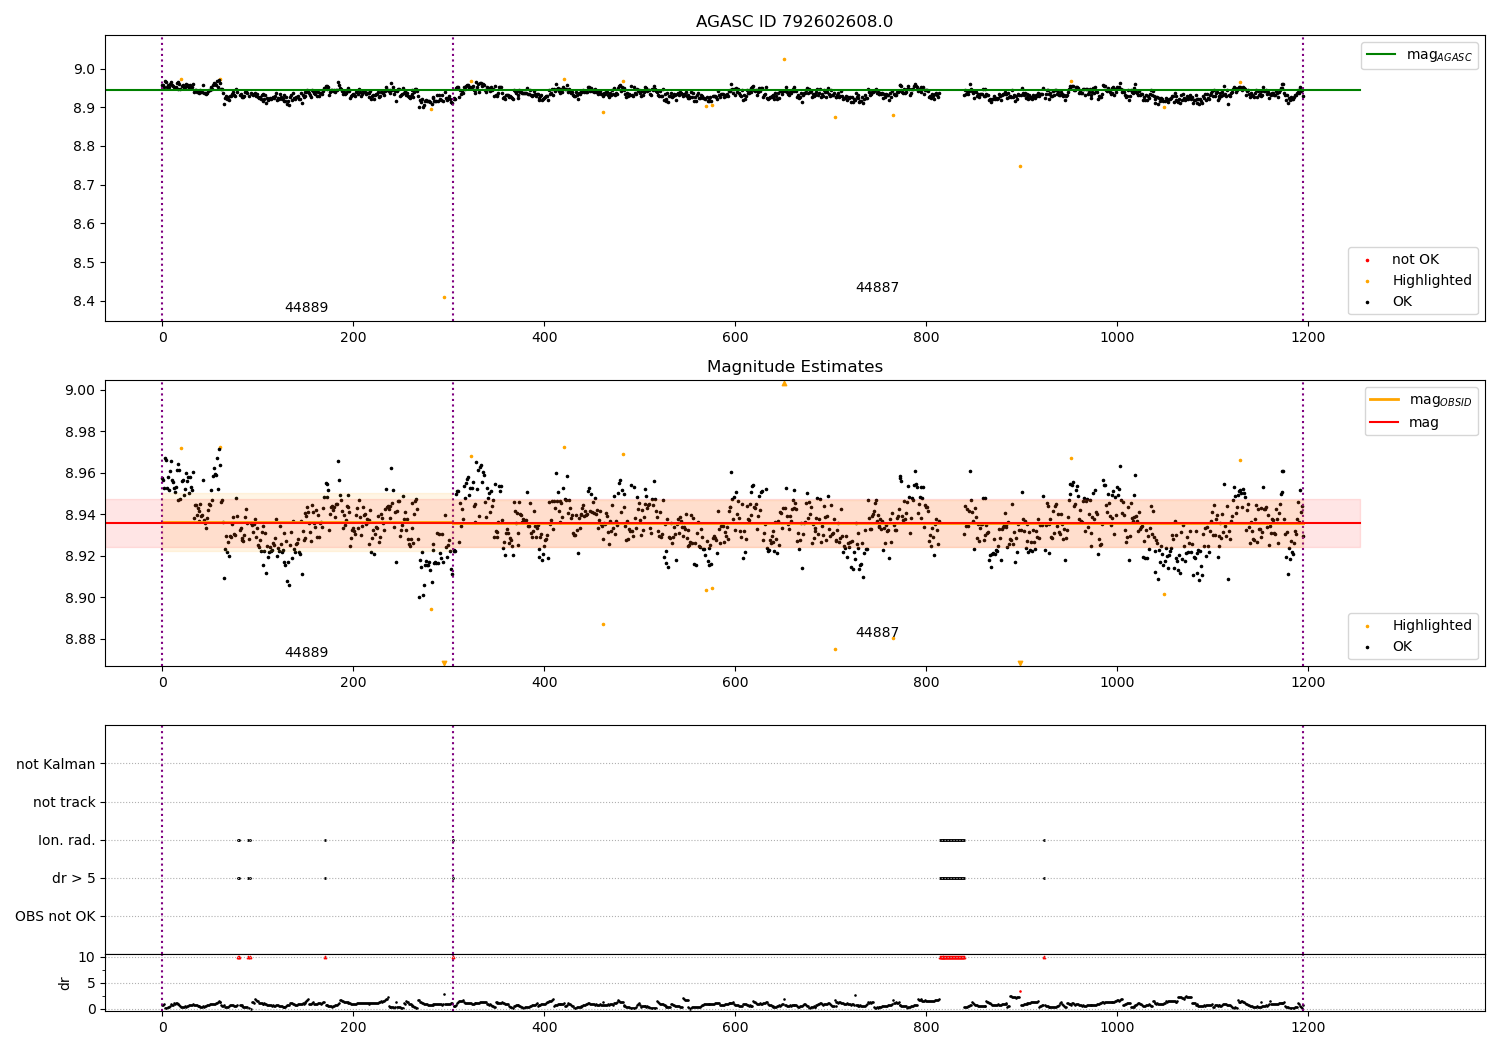The width and height of the screenshot is (1500, 1050).
Task: Click orange triangle marker atop Magnitude Estimates plot
Action: click(784, 383)
